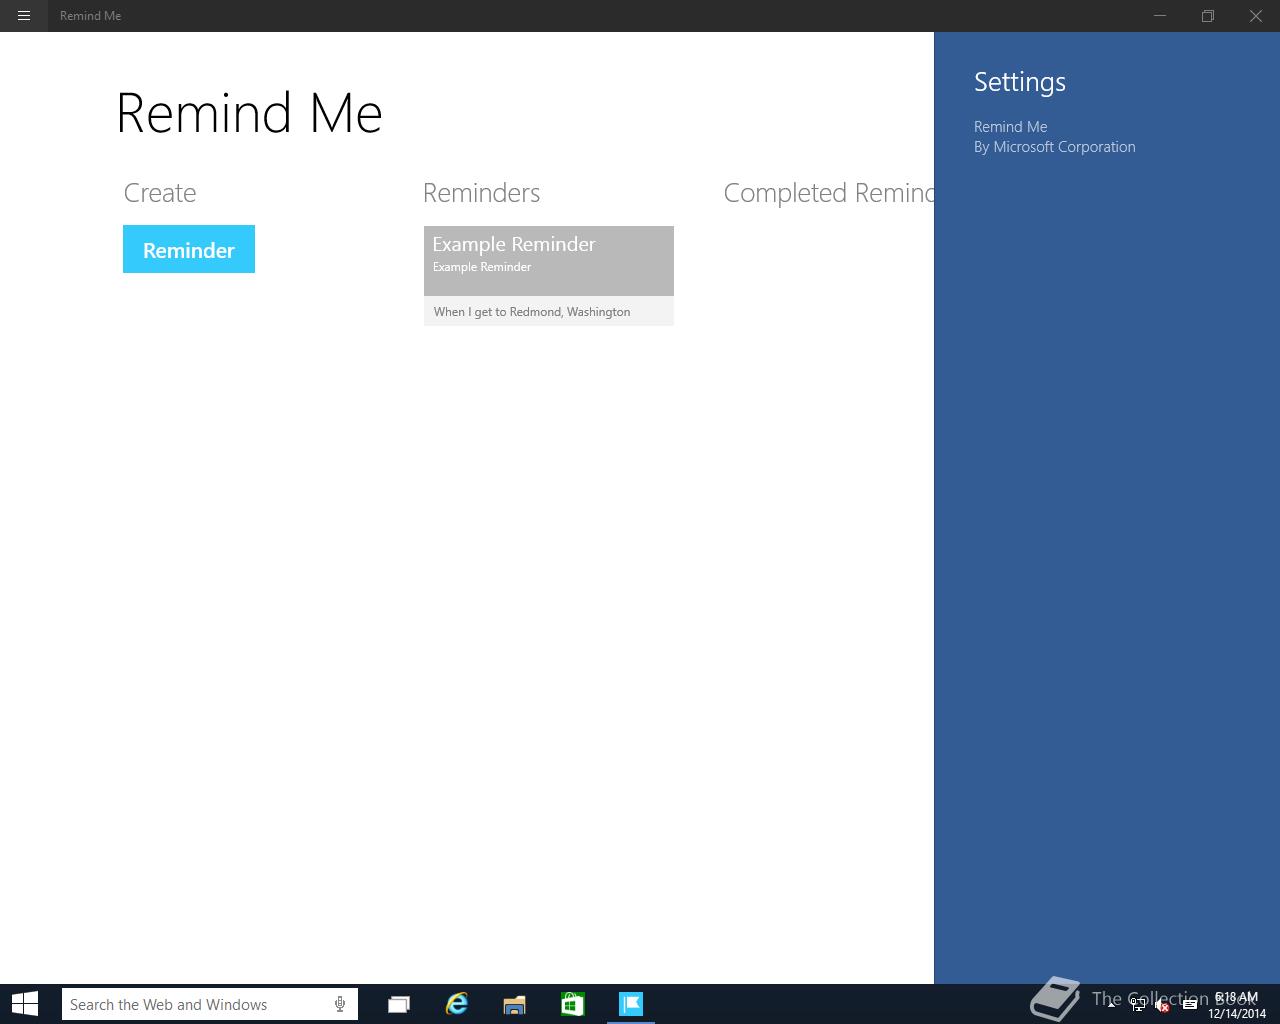Open the hamburger menu in title bar
The width and height of the screenshot is (1280, 1024).
tap(24, 16)
